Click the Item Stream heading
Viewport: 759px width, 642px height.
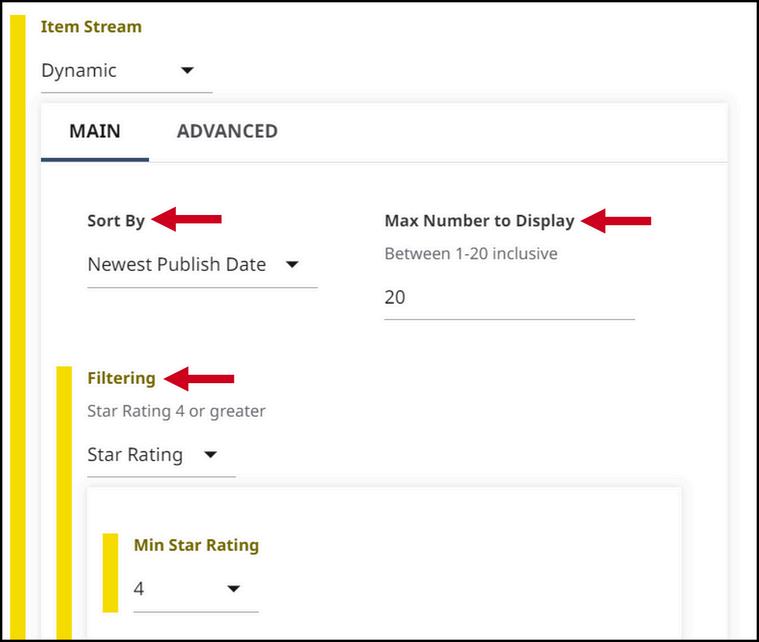coord(91,27)
